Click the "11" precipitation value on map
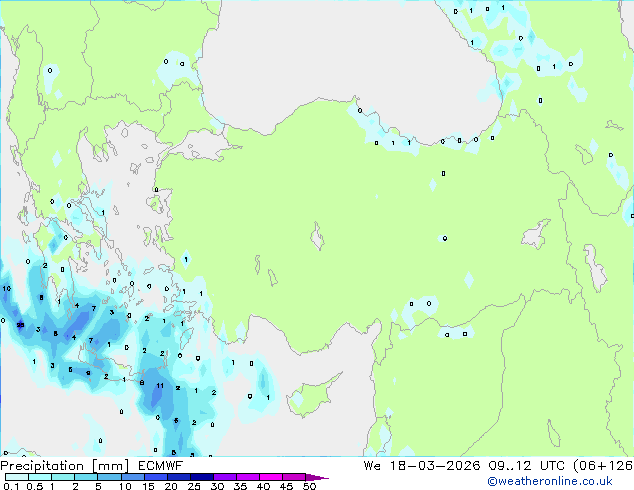This screenshot has height=490, width=634. (160, 386)
